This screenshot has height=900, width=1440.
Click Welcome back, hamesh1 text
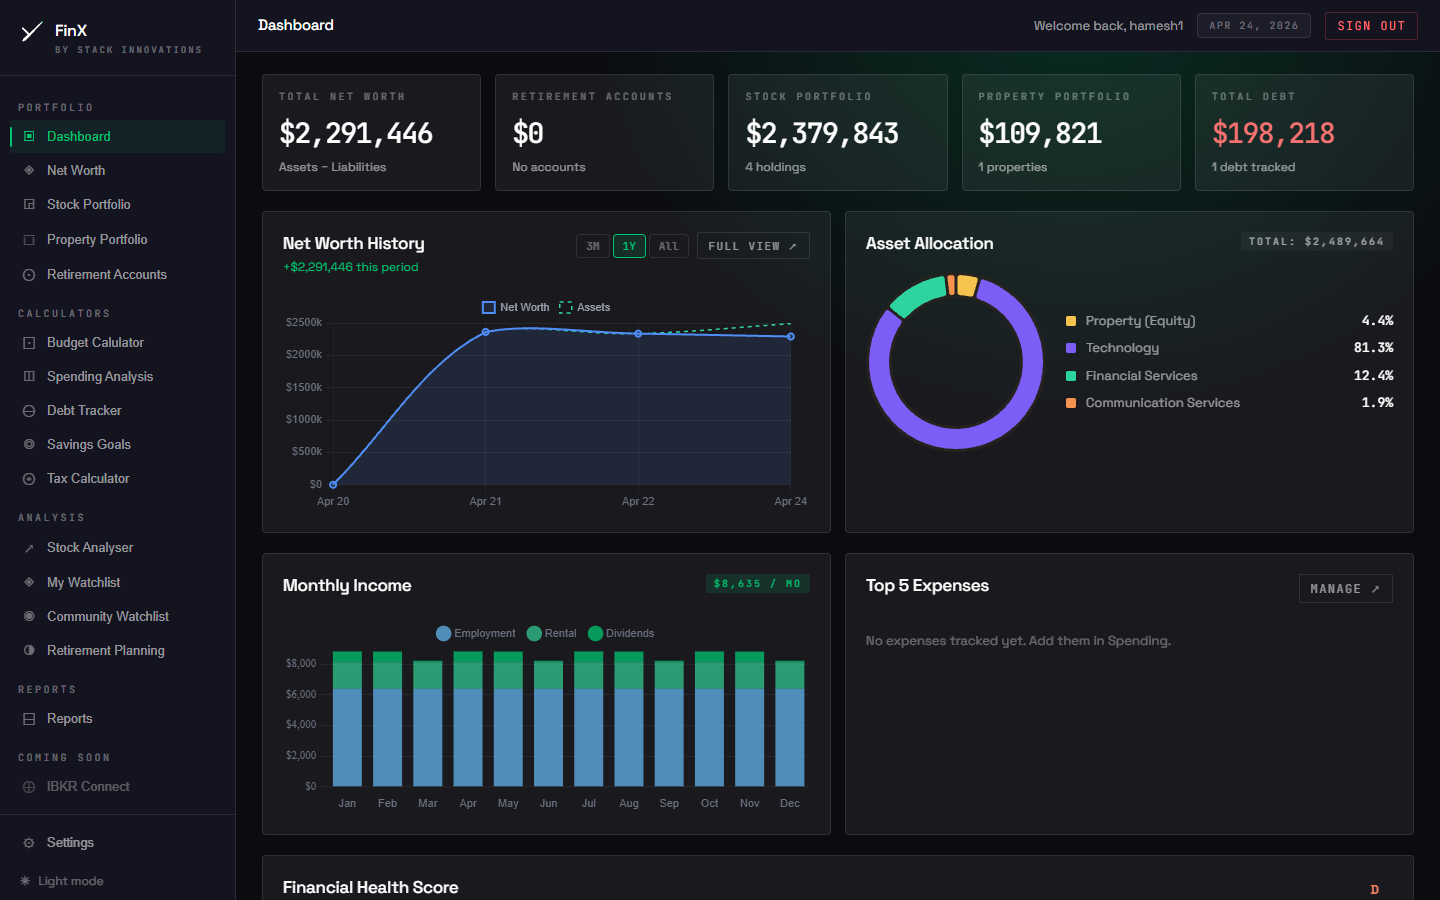point(1108,26)
